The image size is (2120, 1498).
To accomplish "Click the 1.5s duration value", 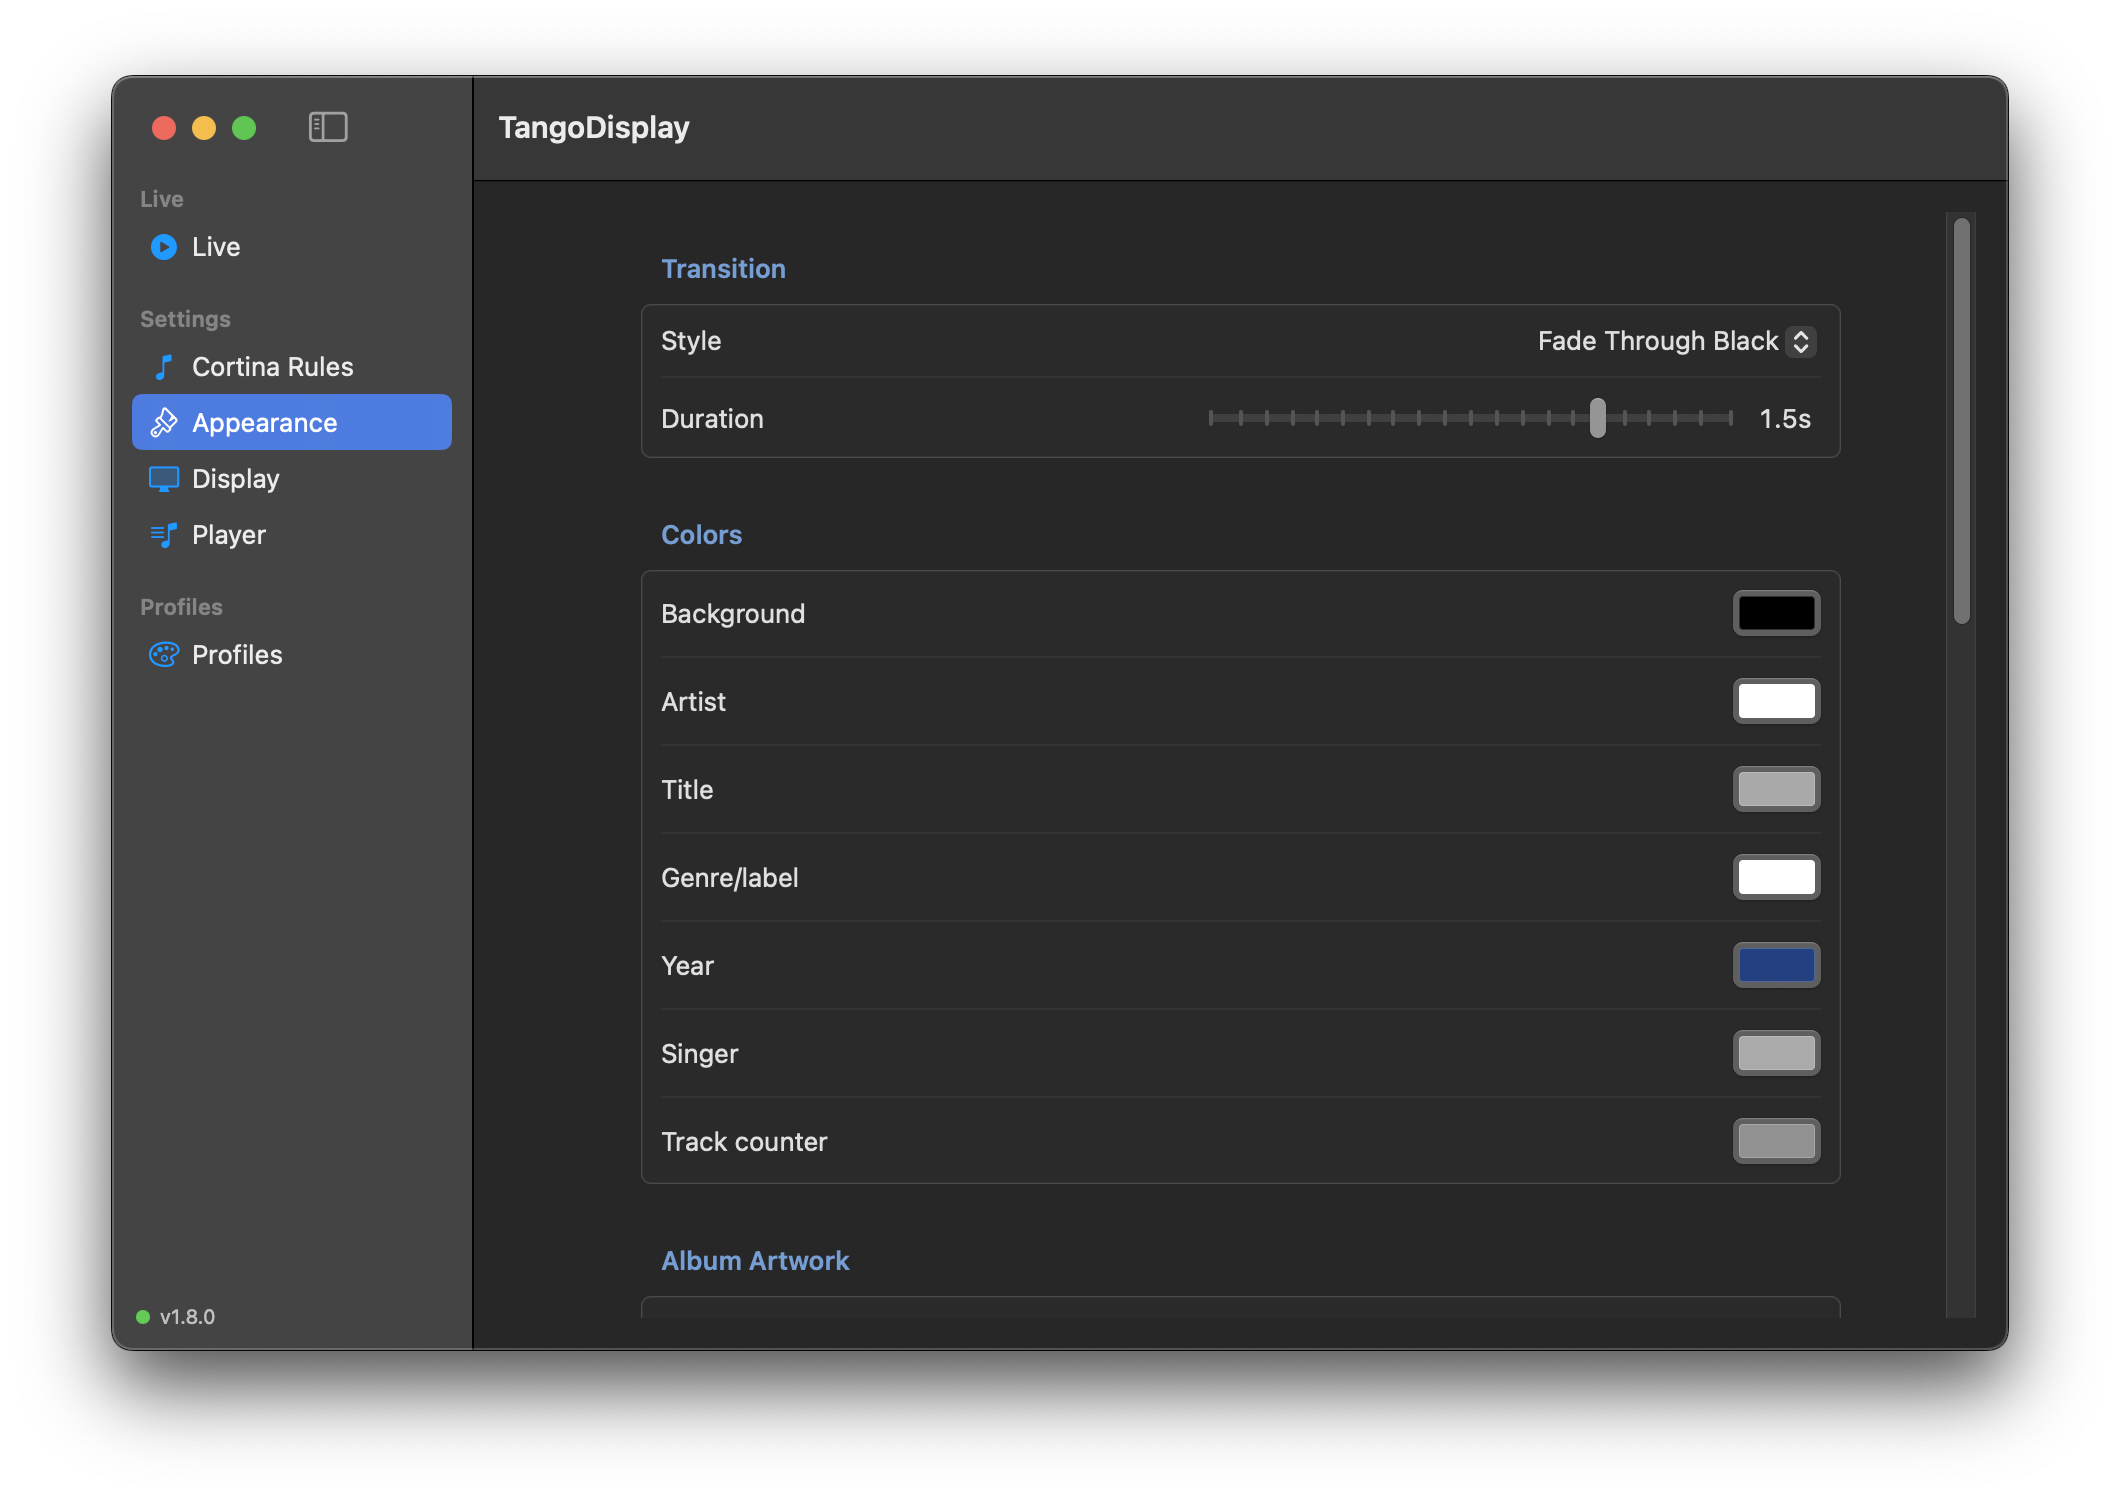I will tap(1785, 419).
